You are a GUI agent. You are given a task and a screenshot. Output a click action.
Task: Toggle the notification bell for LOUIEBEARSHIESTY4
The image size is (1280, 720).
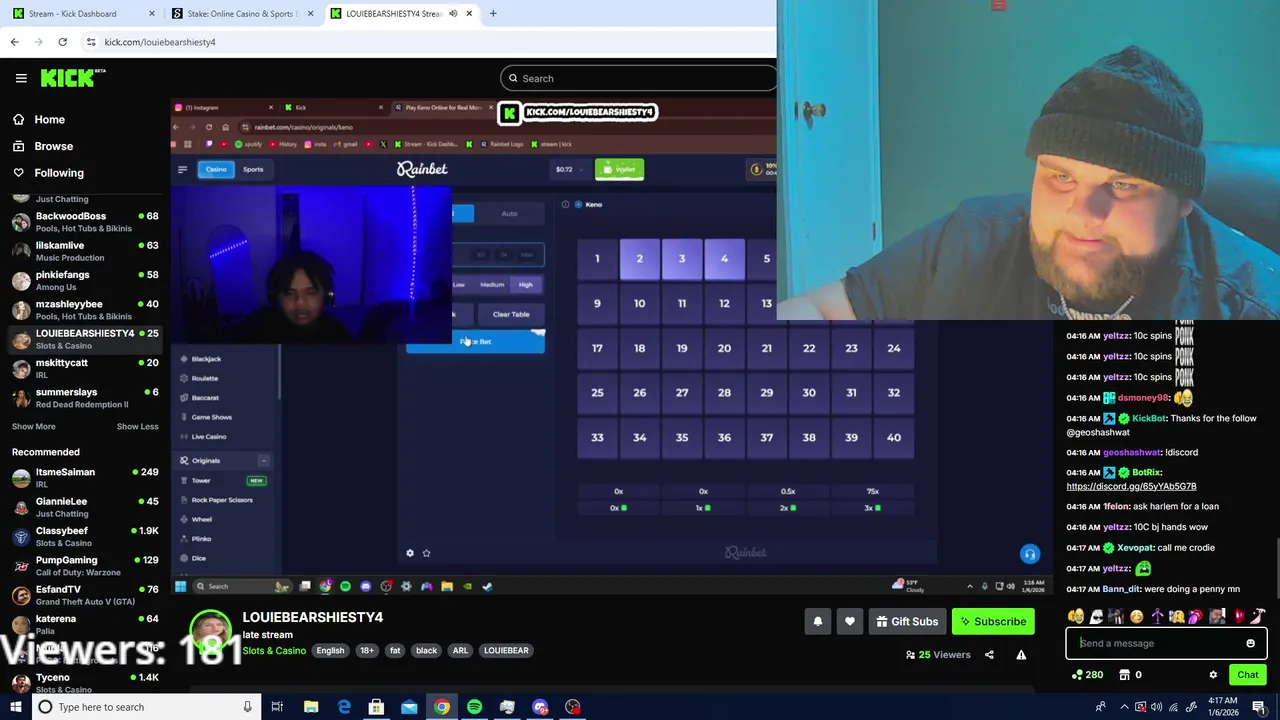tap(817, 622)
